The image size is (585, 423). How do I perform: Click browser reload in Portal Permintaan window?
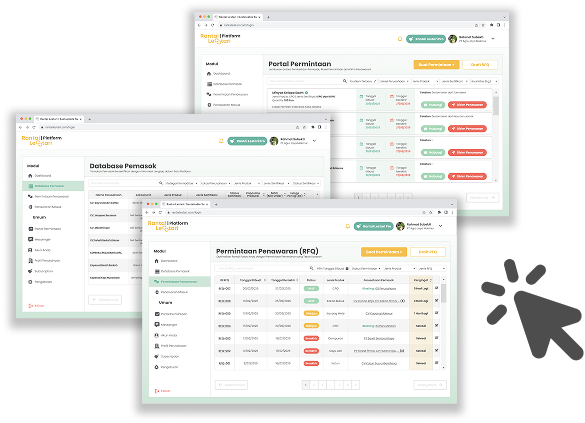point(213,25)
